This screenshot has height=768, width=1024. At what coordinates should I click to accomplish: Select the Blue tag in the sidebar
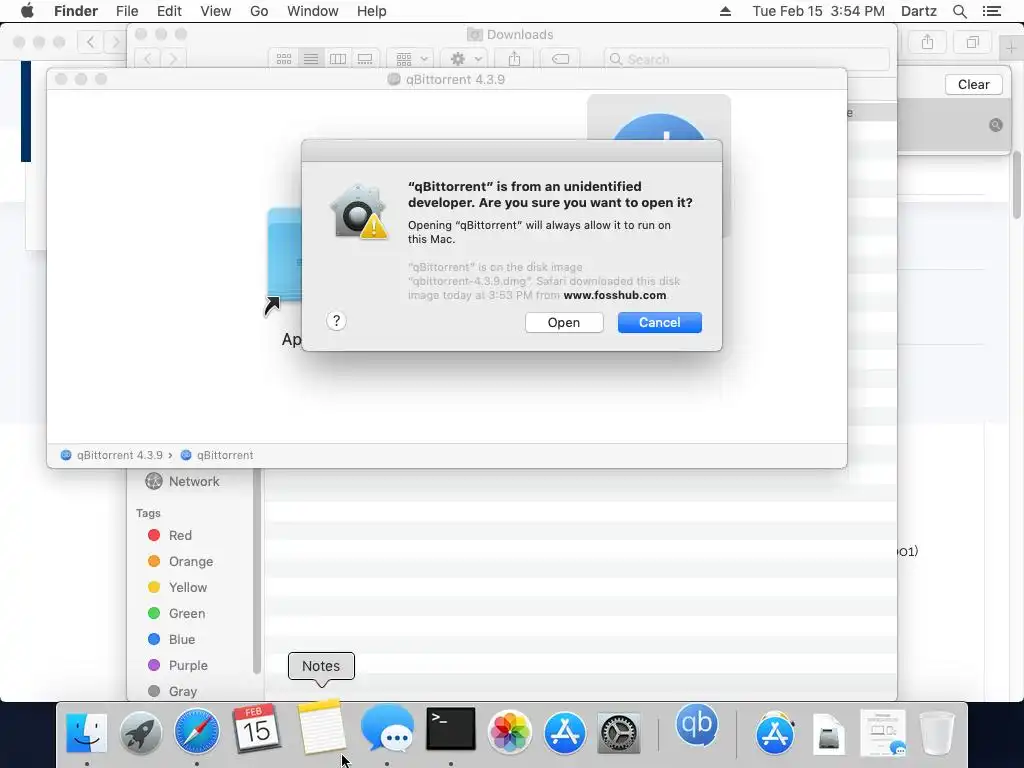[172, 639]
